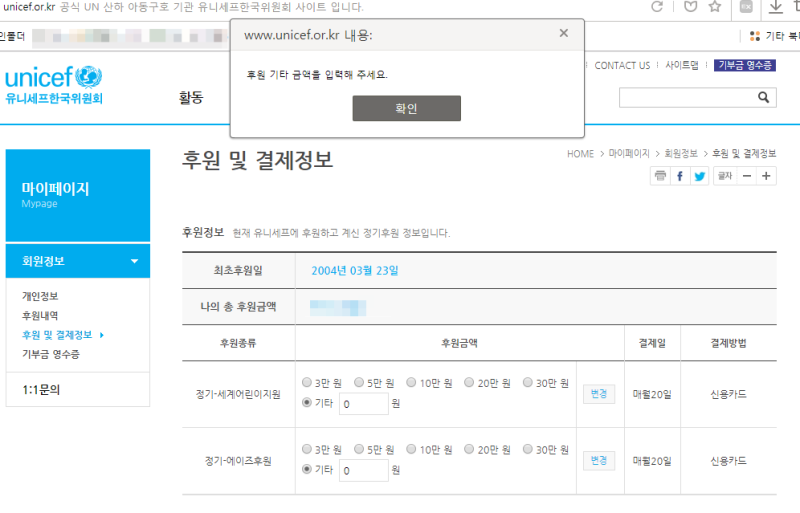Image resolution: width=800 pixels, height=513 pixels.
Task: Close the www.unicef.or.kr alert dialog
Action: 563,33
